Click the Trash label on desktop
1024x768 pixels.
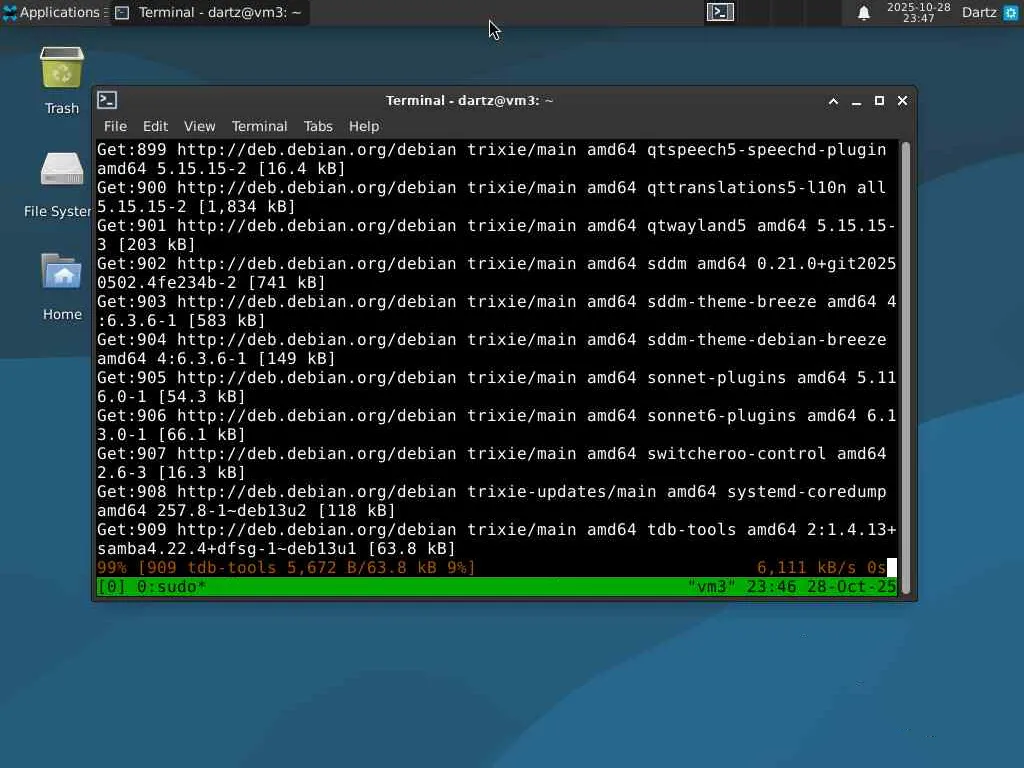(62, 108)
